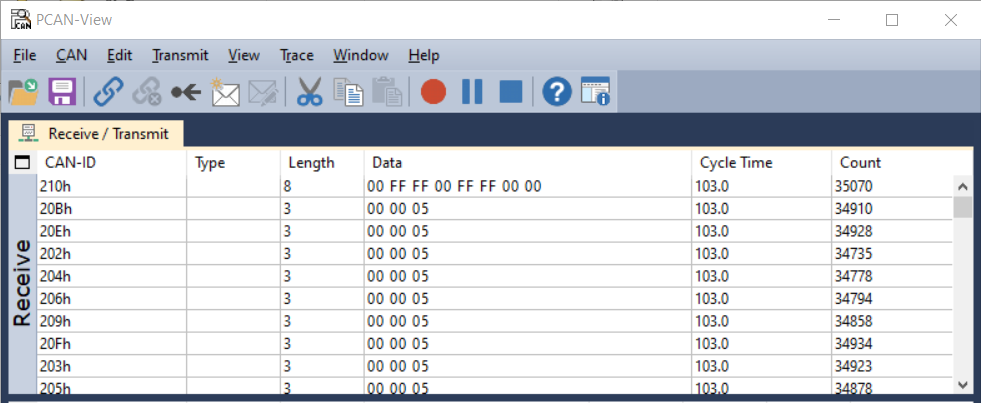Image resolution: width=981 pixels, height=403 pixels.
Task: Click the Receive vertical panel label
Action: click(22, 283)
